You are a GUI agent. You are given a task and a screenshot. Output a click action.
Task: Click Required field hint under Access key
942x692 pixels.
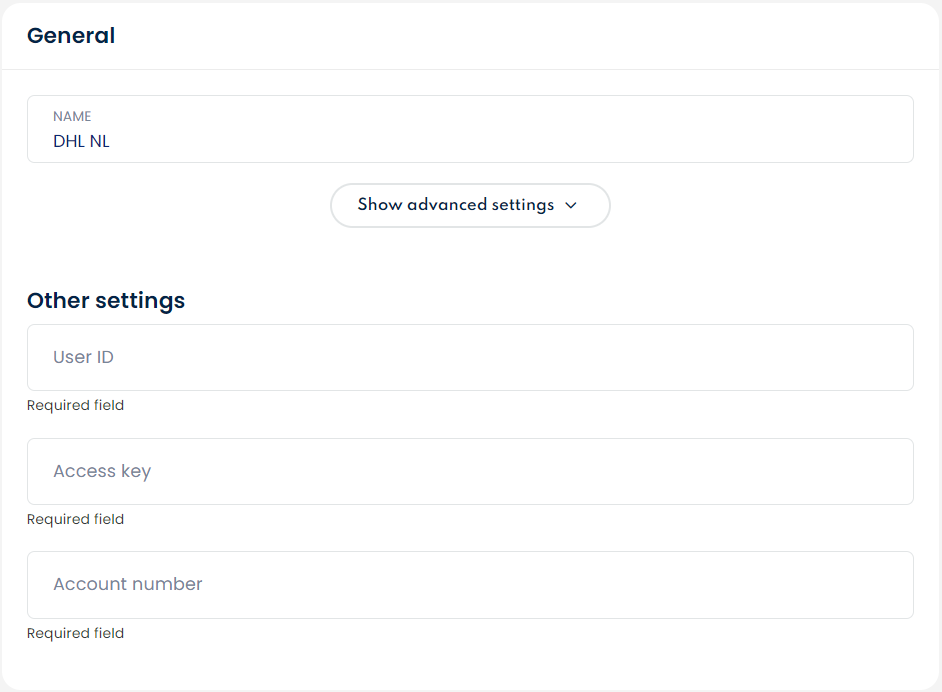tap(76, 520)
